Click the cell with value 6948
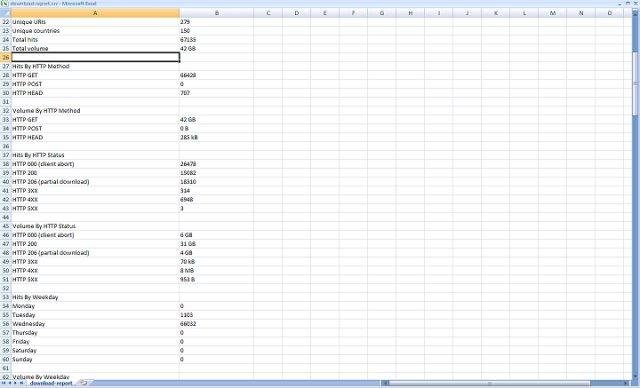 (216, 200)
